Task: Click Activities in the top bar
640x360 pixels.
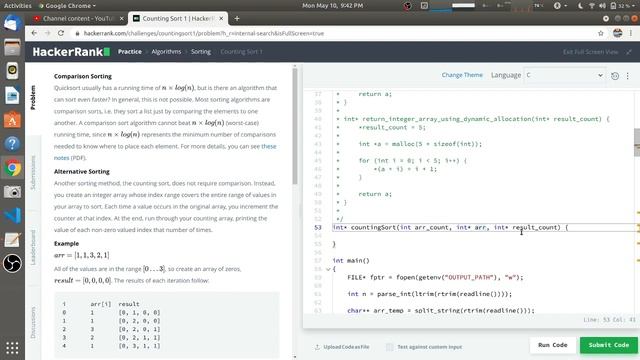Action: [x=18, y=6]
